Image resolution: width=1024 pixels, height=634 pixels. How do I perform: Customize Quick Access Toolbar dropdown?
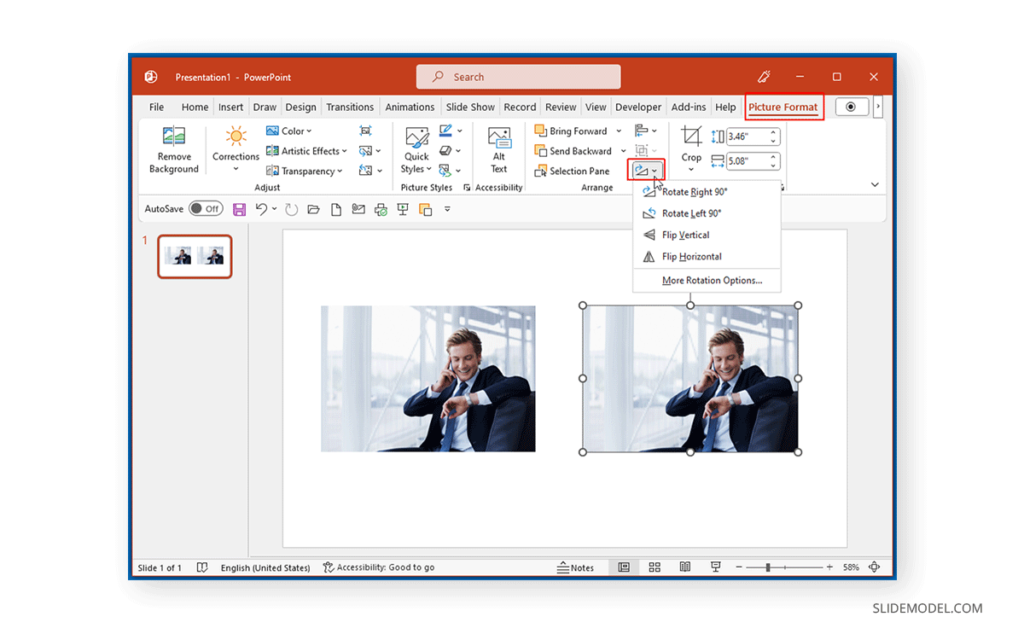(x=447, y=210)
